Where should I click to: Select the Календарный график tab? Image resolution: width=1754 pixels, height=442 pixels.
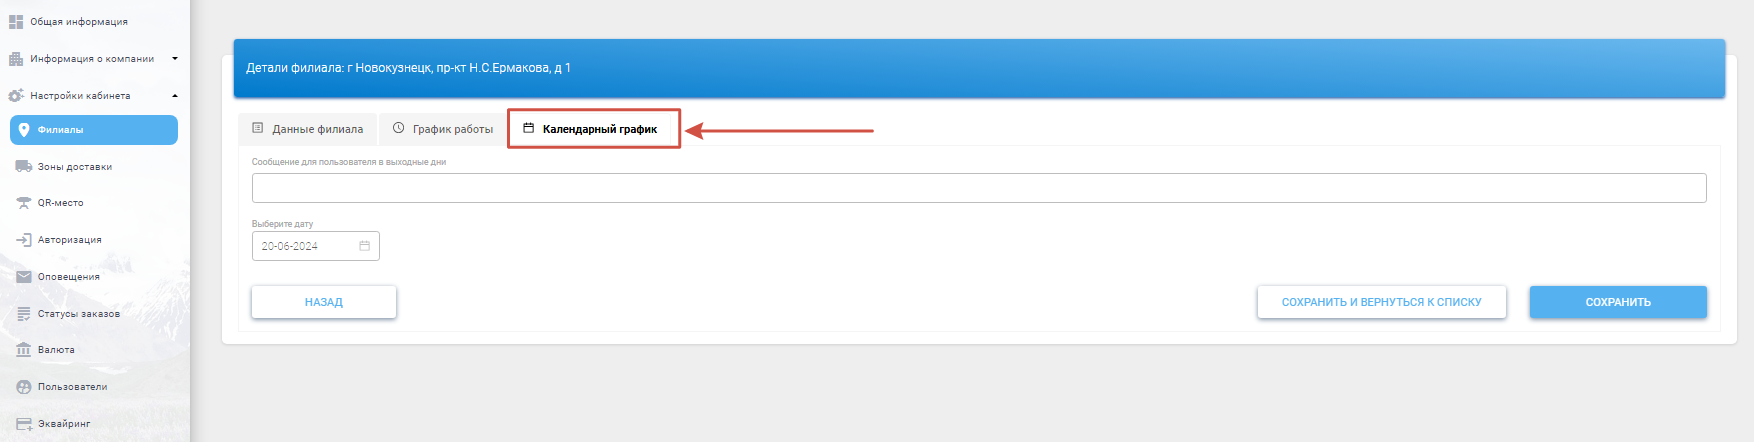(593, 129)
